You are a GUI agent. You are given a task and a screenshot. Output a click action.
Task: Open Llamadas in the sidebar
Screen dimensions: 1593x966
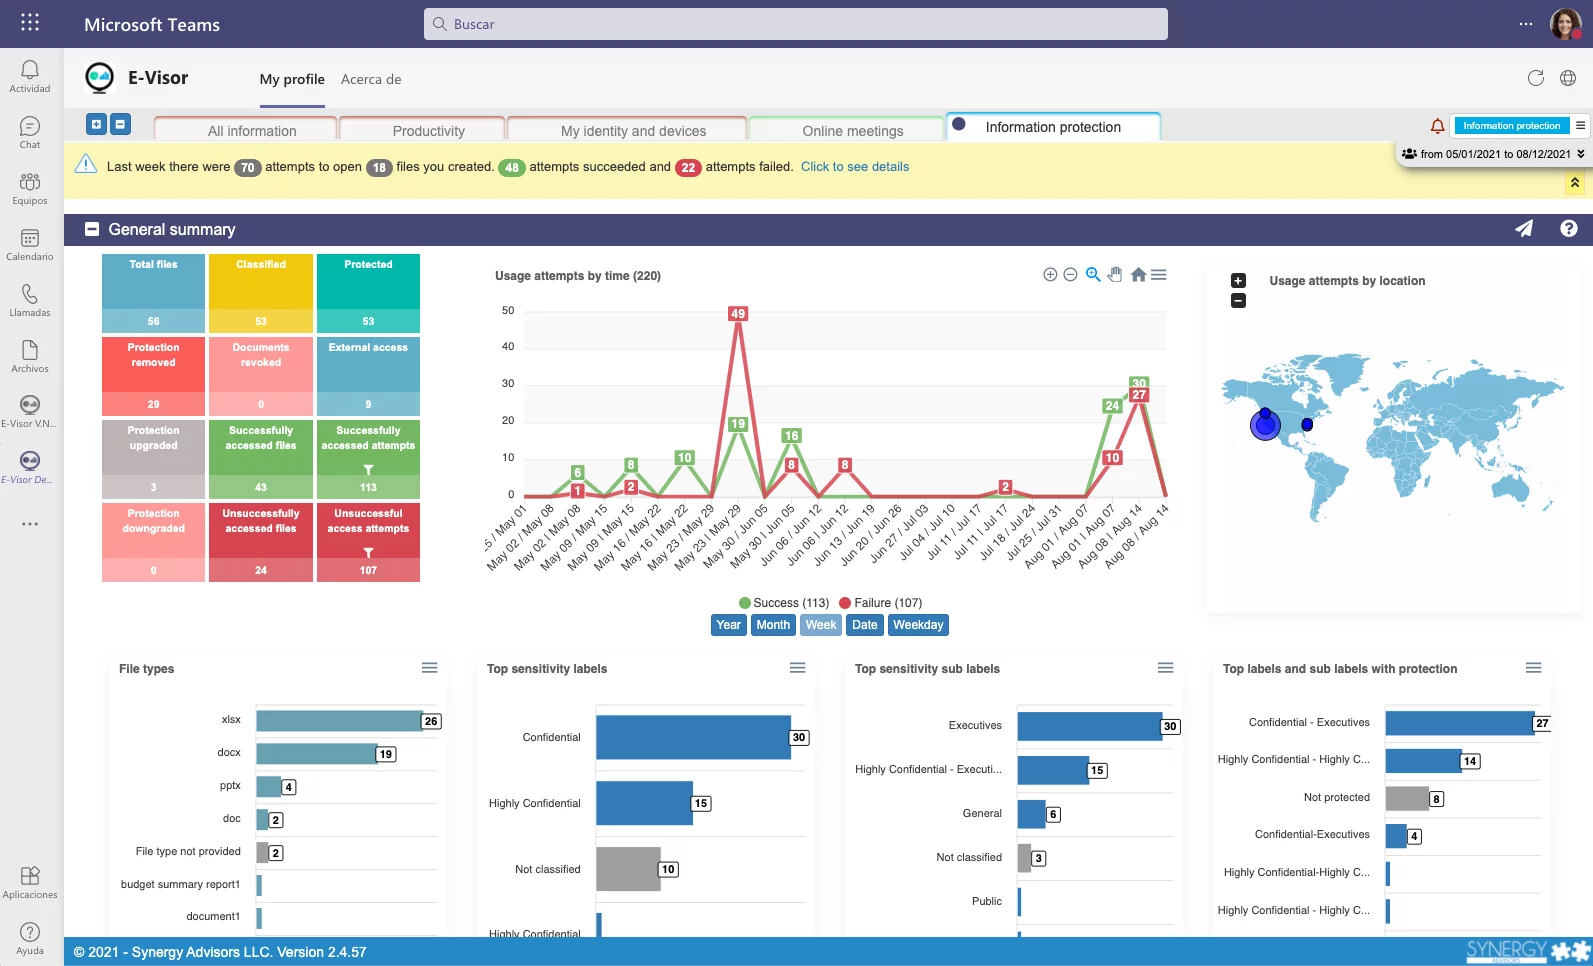[x=30, y=300]
